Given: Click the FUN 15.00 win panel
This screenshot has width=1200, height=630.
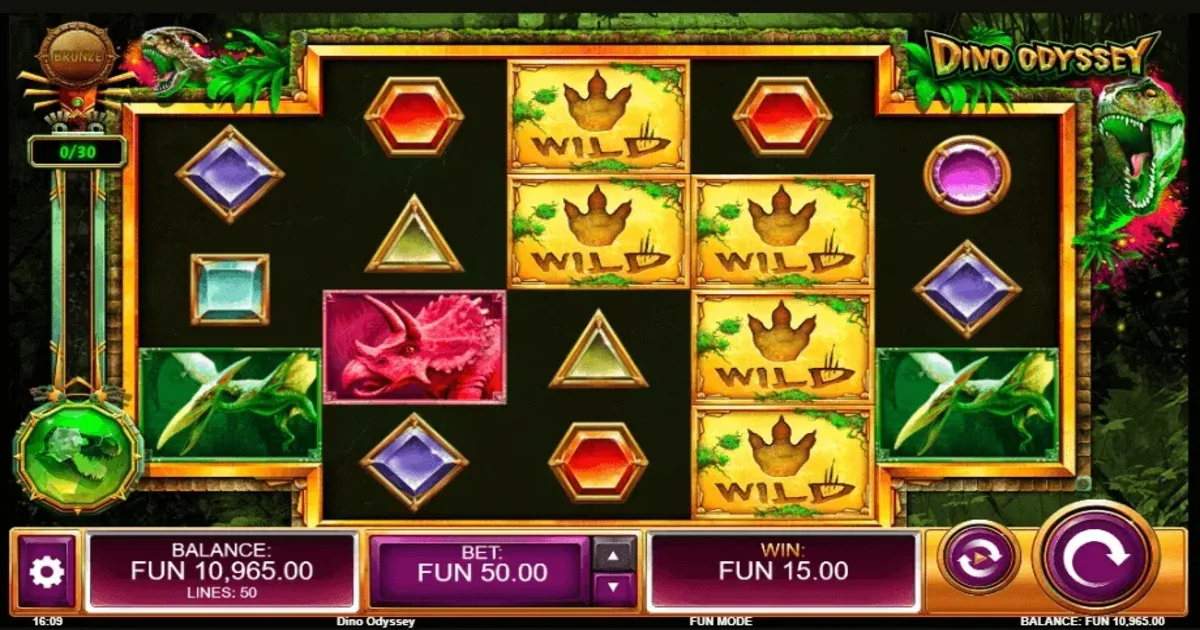Looking at the screenshot, I should tap(784, 571).
